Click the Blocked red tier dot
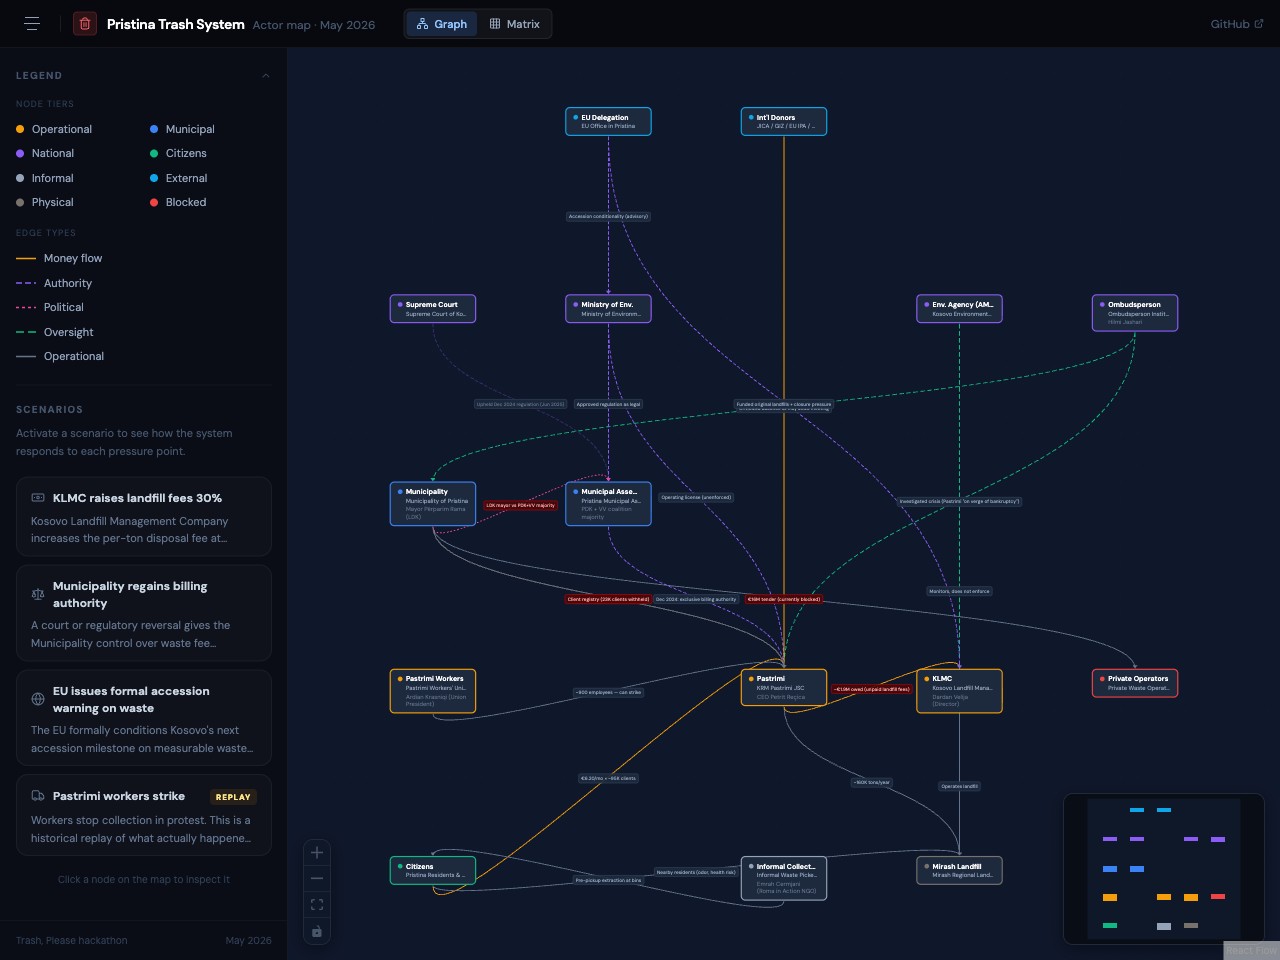Image resolution: width=1280 pixels, height=960 pixels. (154, 202)
